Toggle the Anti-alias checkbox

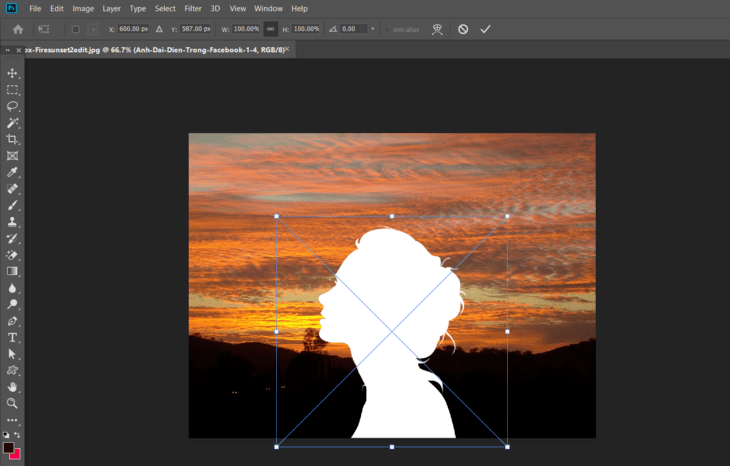pyautogui.click(x=386, y=29)
